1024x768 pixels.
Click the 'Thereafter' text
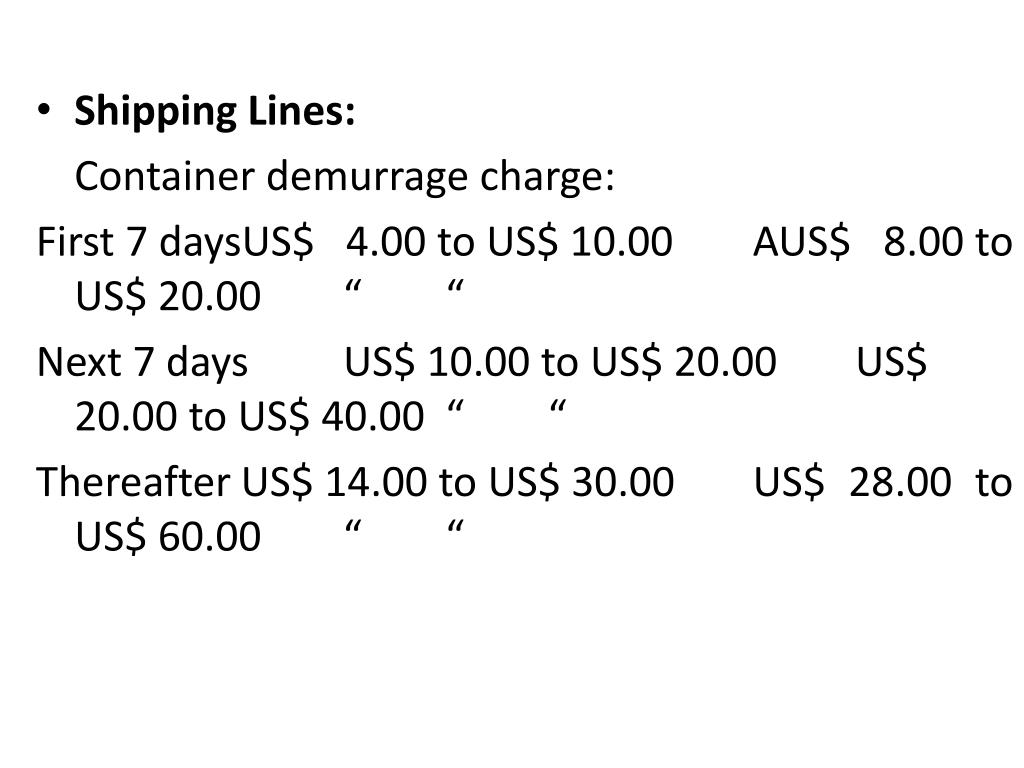(x=133, y=482)
